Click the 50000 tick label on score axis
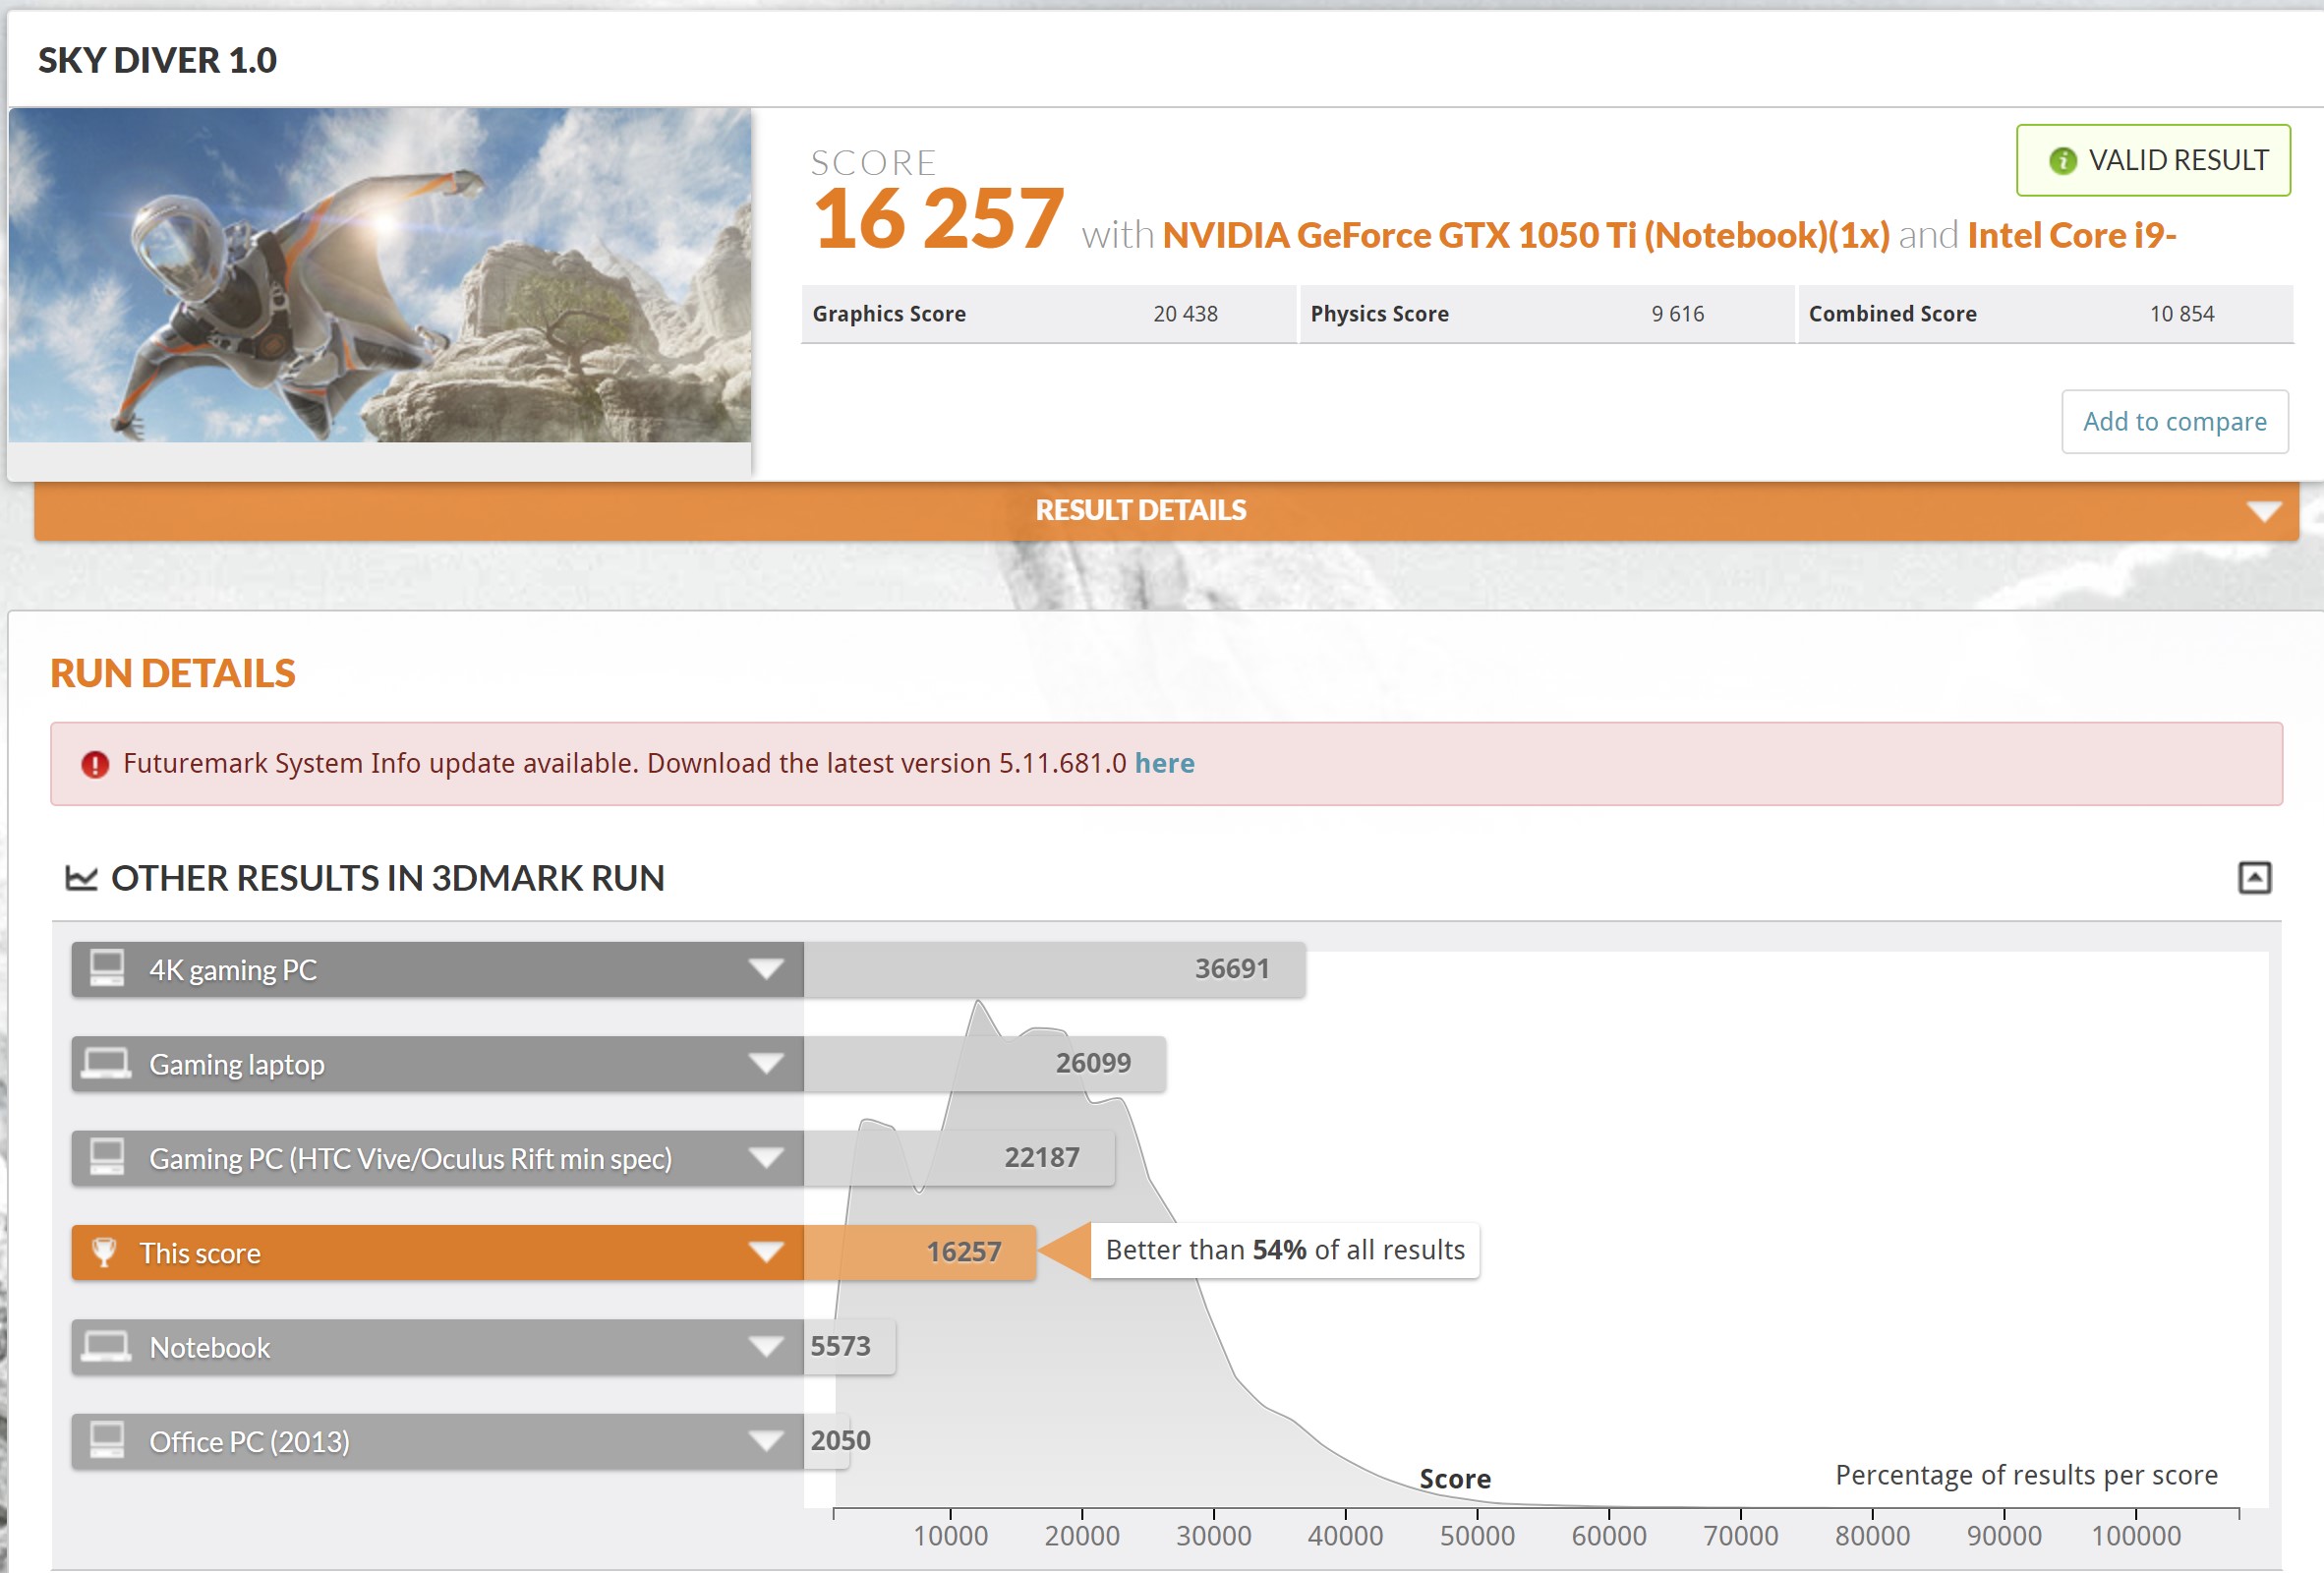 (x=1477, y=1536)
